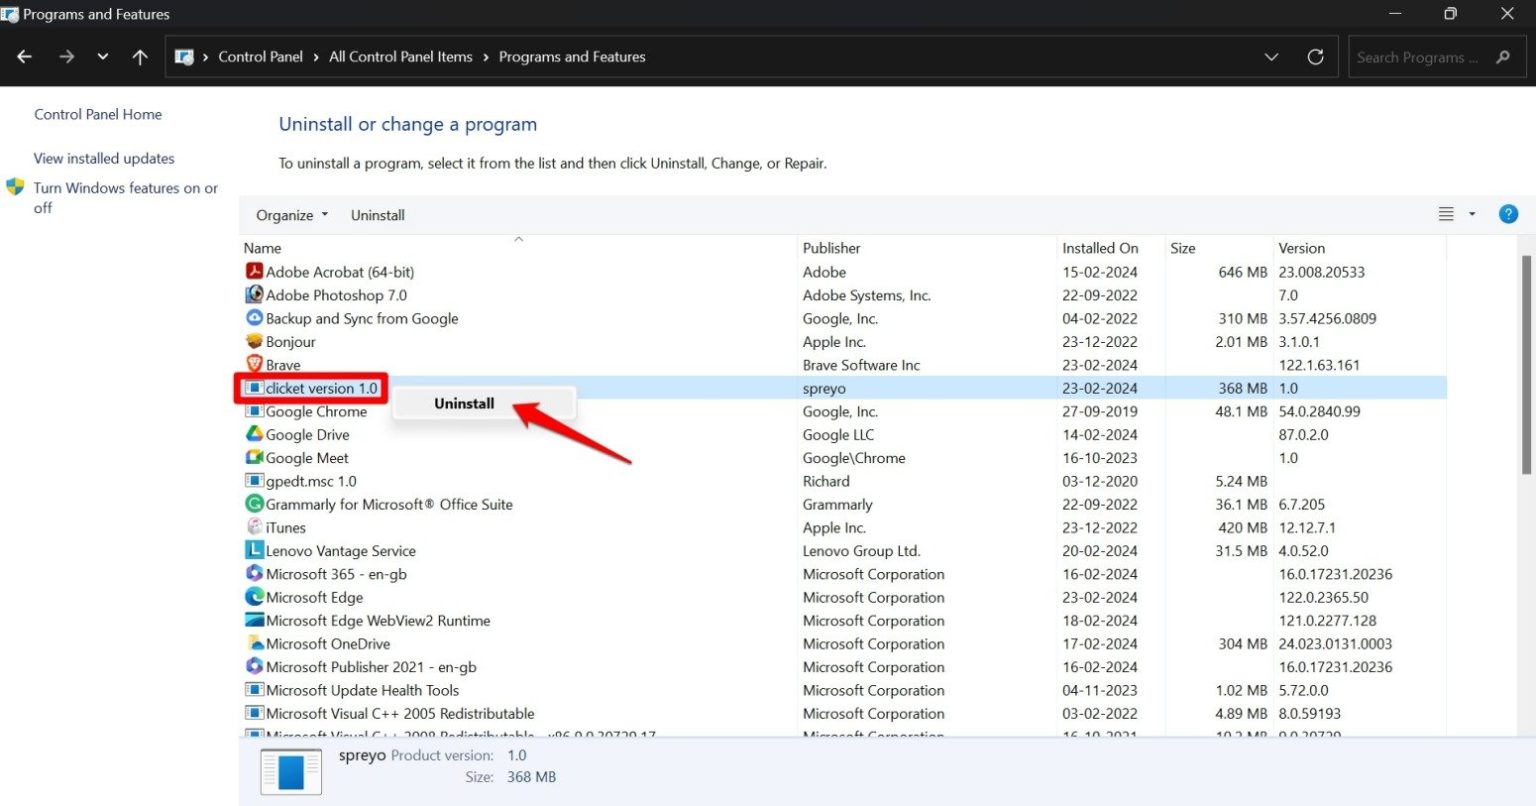Click the Microsoft OneDrive icon
The height and width of the screenshot is (806, 1536).
click(254, 643)
